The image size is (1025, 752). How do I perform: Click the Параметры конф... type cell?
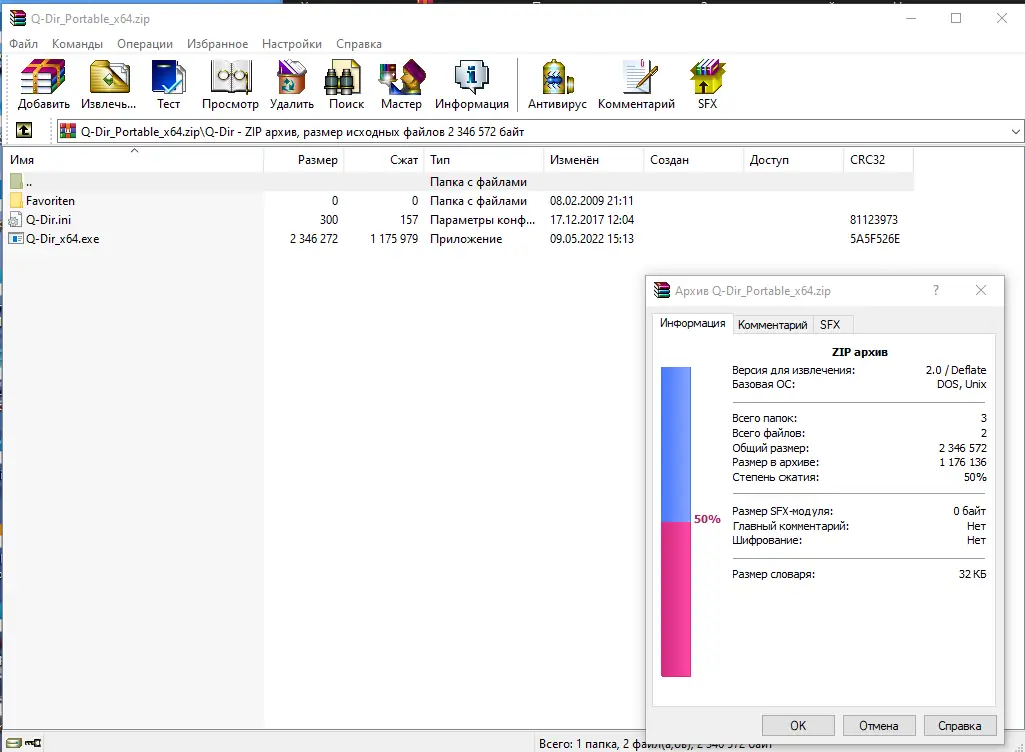(482, 220)
